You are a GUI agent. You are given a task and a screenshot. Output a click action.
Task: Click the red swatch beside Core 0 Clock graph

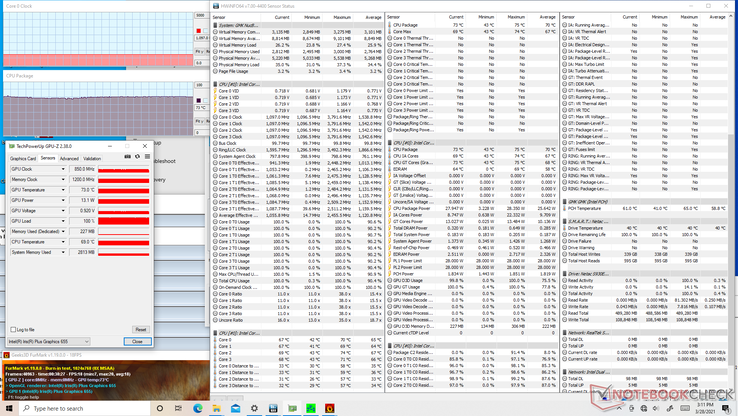click(199, 31)
